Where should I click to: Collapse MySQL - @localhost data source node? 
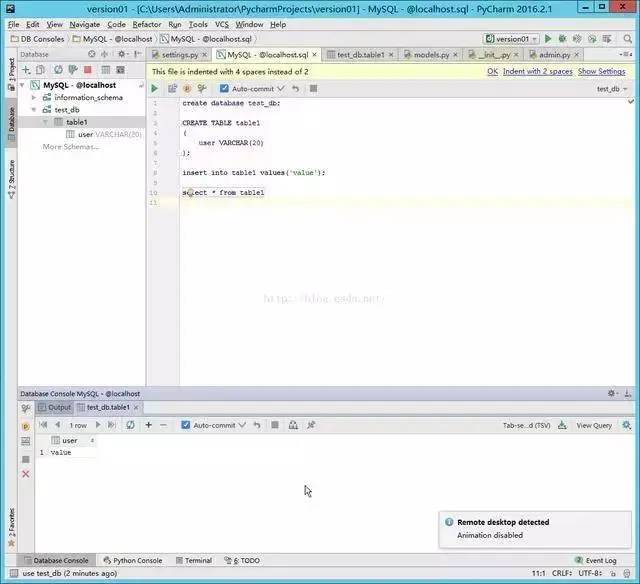(x=22, y=85)
